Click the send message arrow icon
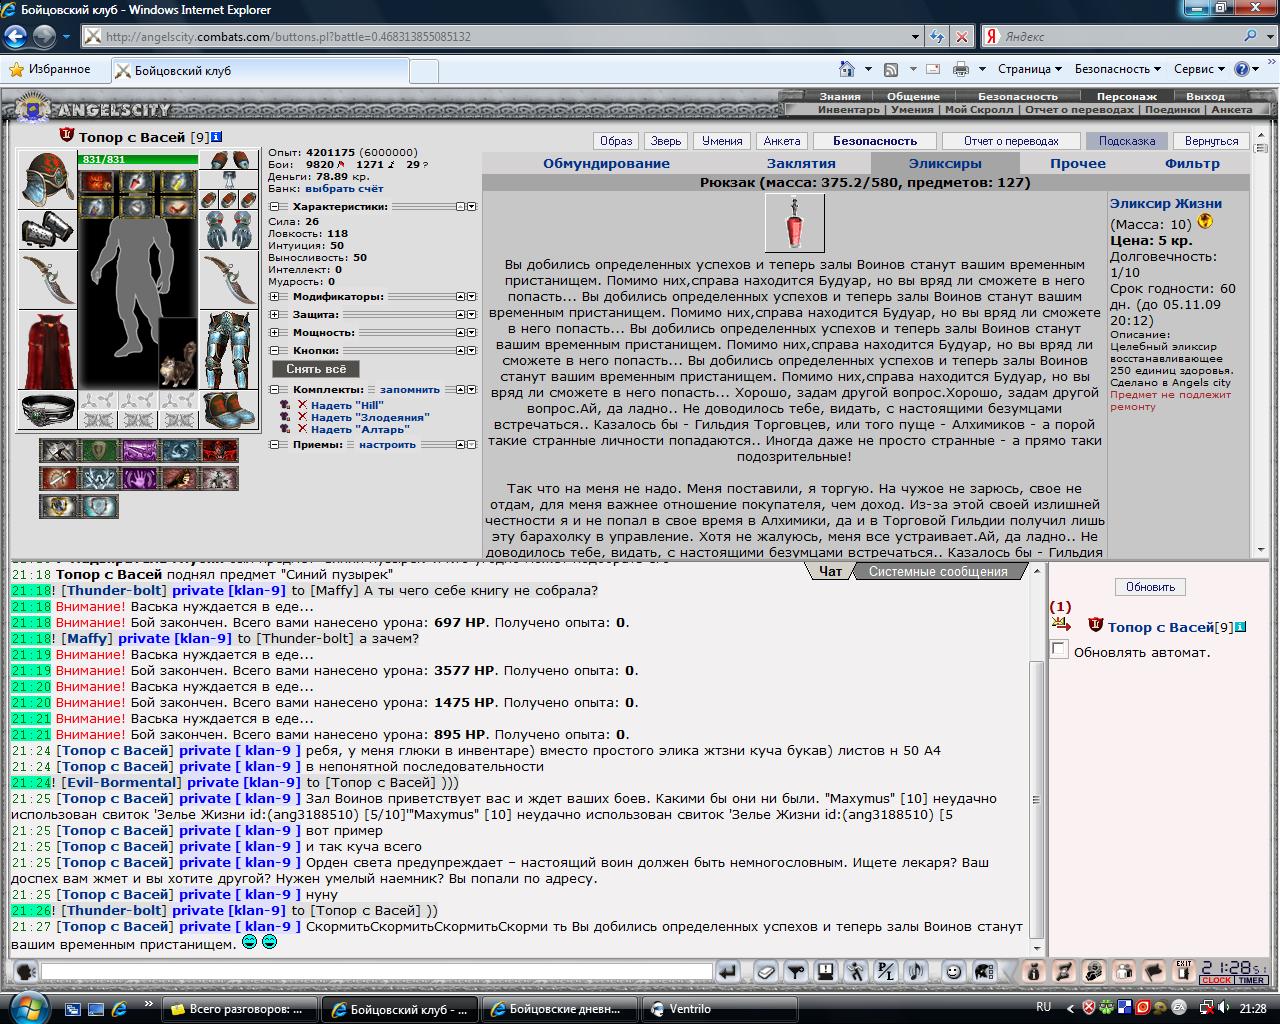The height and width of the screenshot is (1024, 1280). tap(728, 971)
